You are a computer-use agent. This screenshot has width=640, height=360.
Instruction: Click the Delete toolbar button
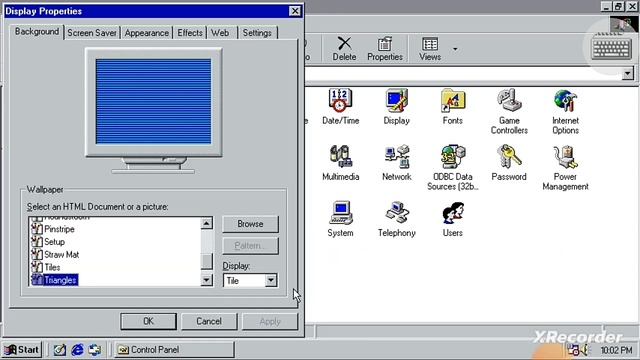344,49
